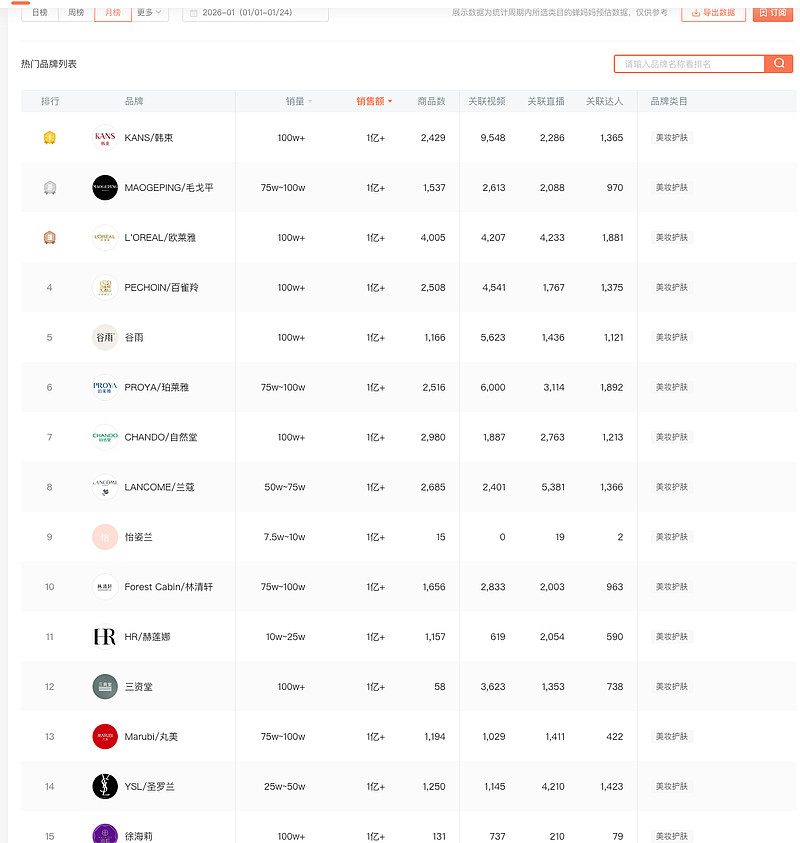Click the 导出数据 export button
Screen dimensions: 800x843
click(713, 12)
